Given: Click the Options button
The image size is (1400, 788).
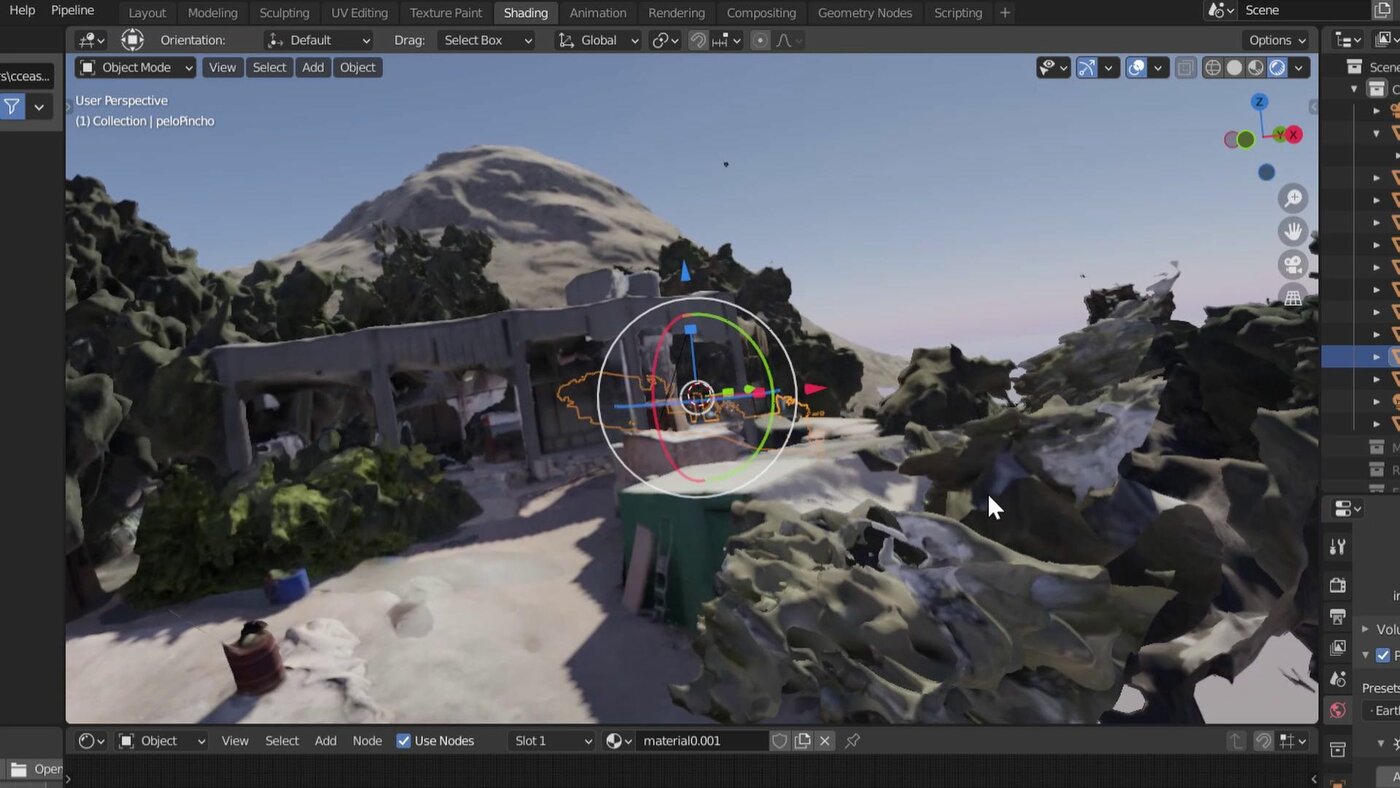Looking at the screenshot, I should 1277,40.
